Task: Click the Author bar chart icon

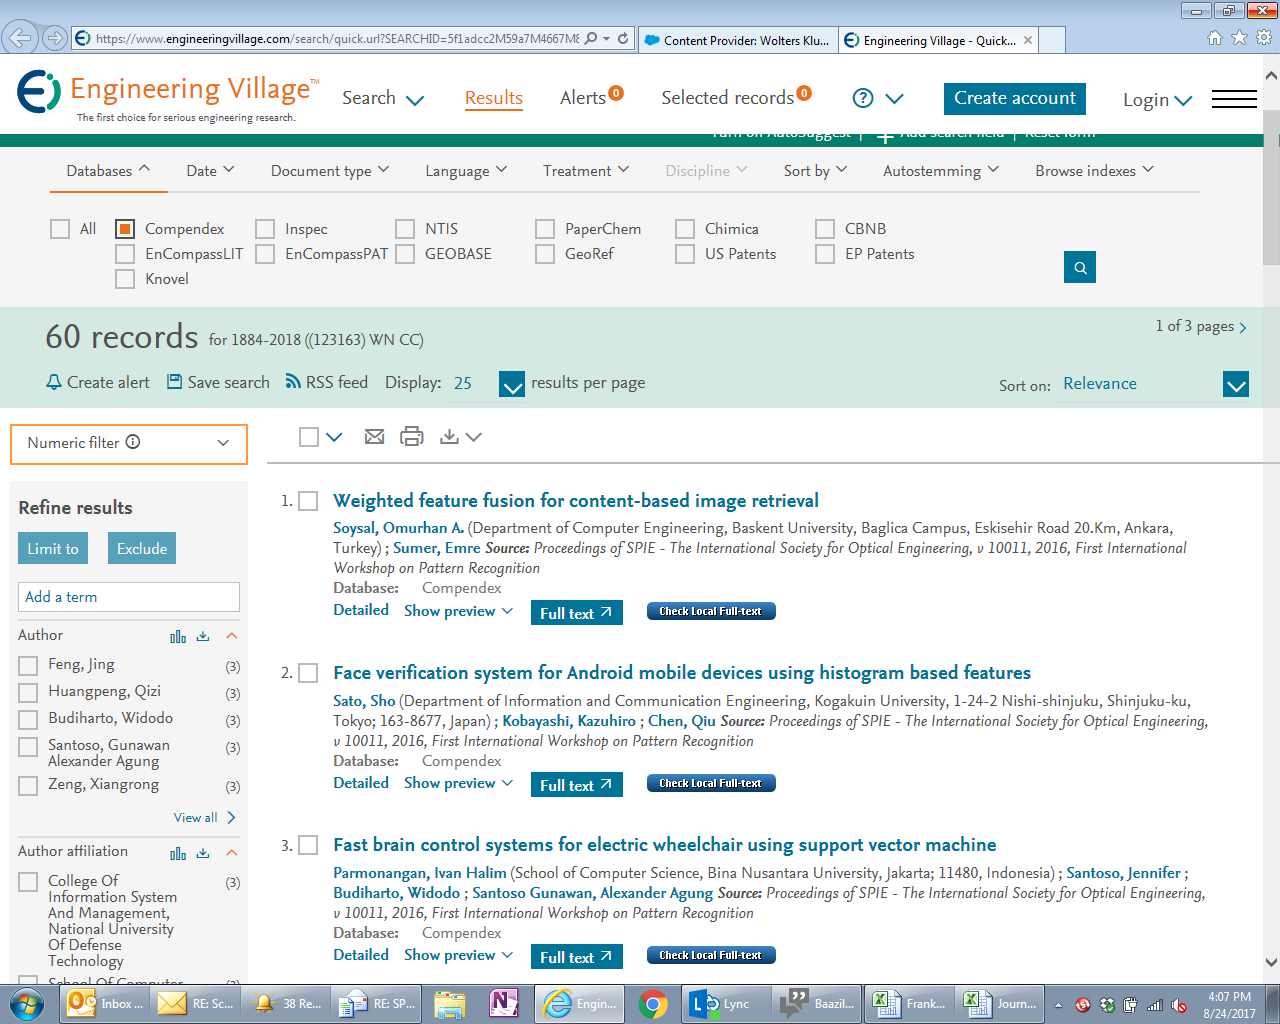Action: 178,636
